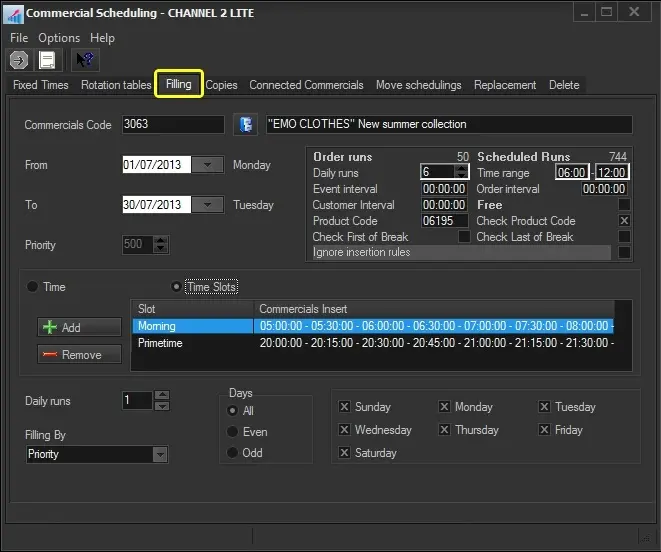
Task: Select the Time radio button
Action: 32,287
